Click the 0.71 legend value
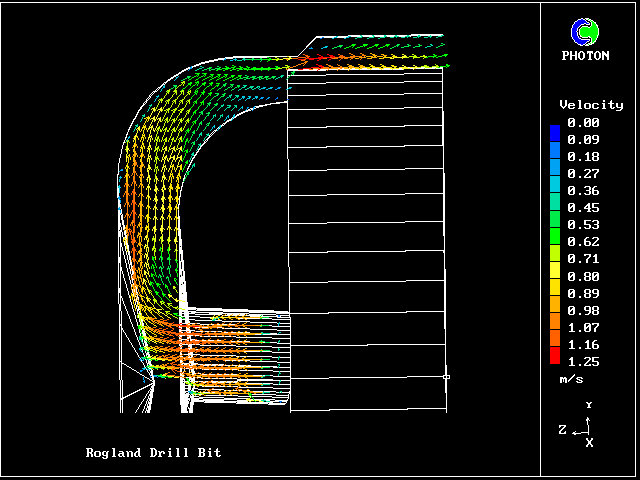The width and height of the screenshot is (640, 480). 583,259
